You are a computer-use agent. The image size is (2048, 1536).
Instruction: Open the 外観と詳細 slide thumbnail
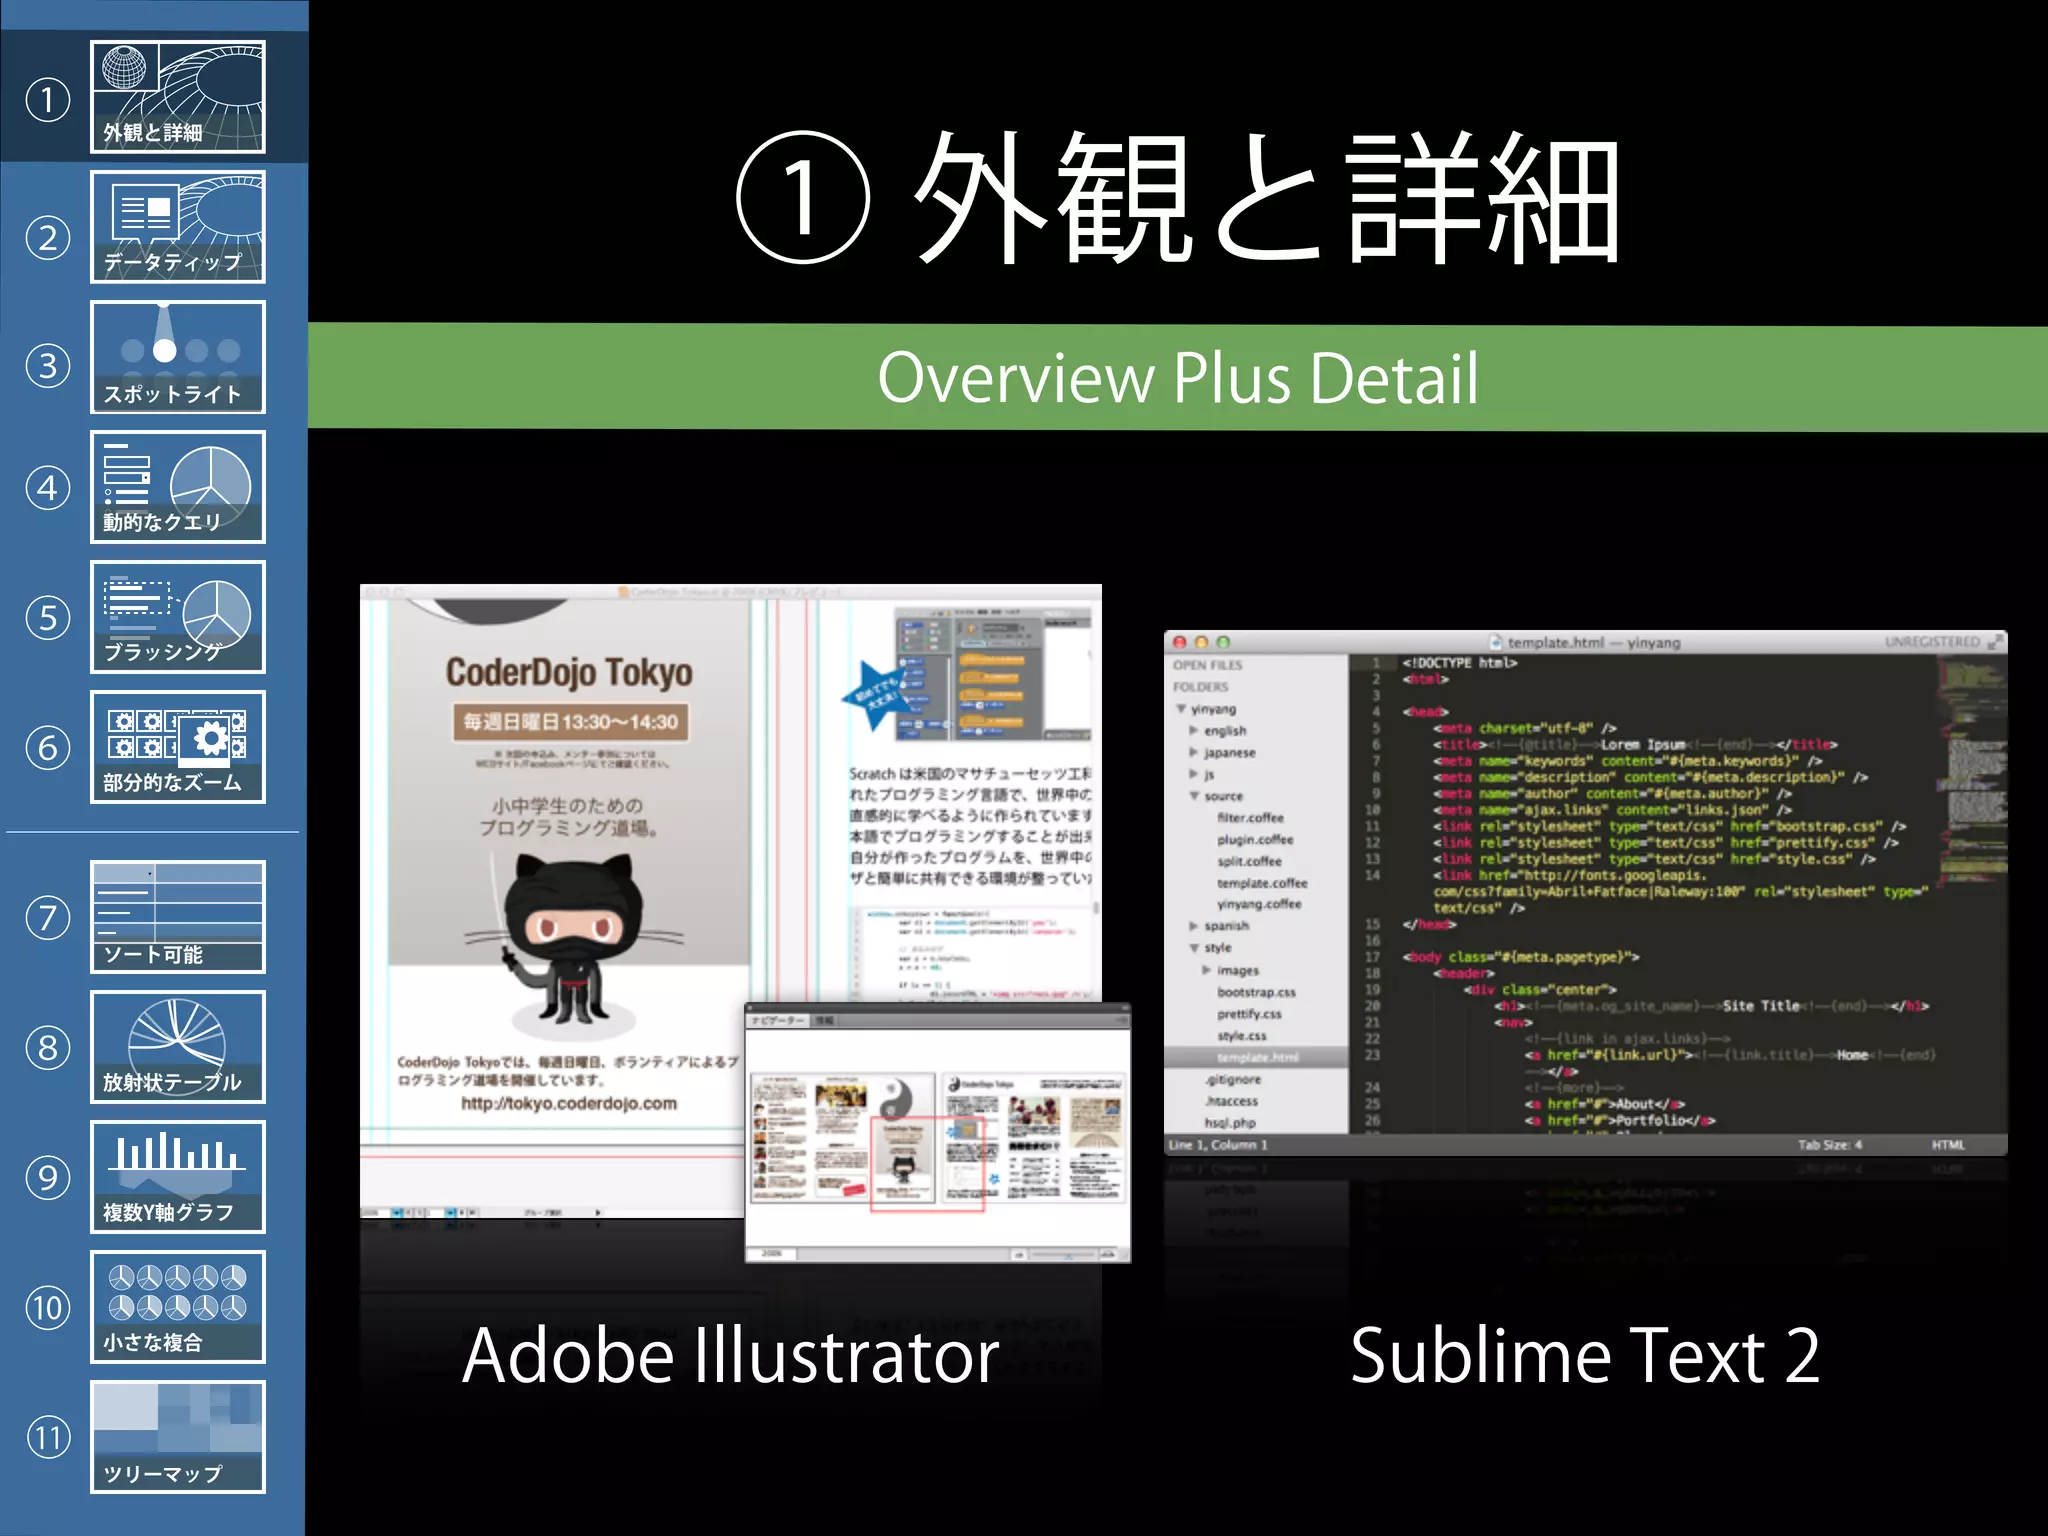point(177,97)
